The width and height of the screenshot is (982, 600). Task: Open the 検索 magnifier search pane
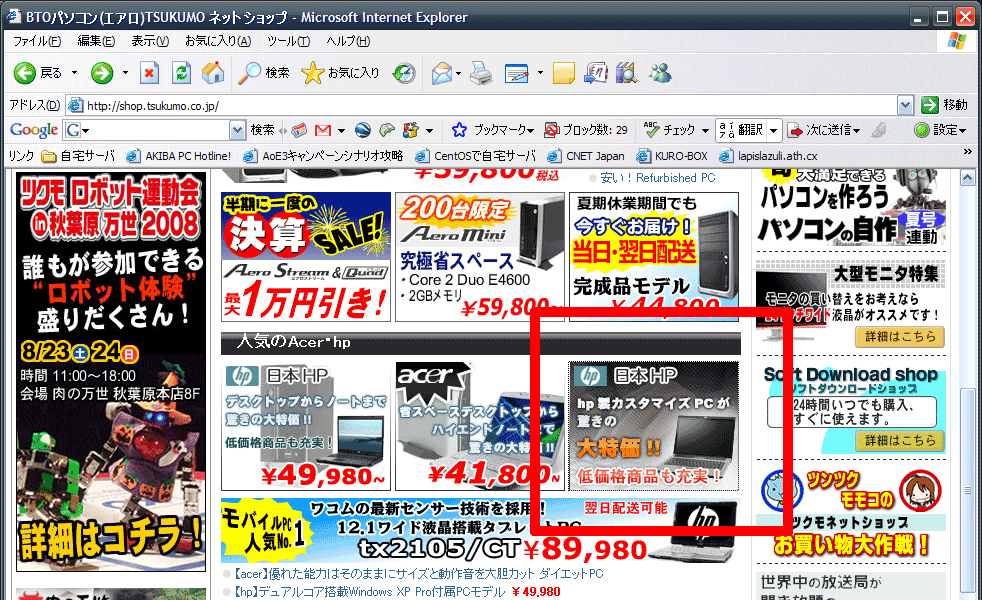tap(263, 73)
